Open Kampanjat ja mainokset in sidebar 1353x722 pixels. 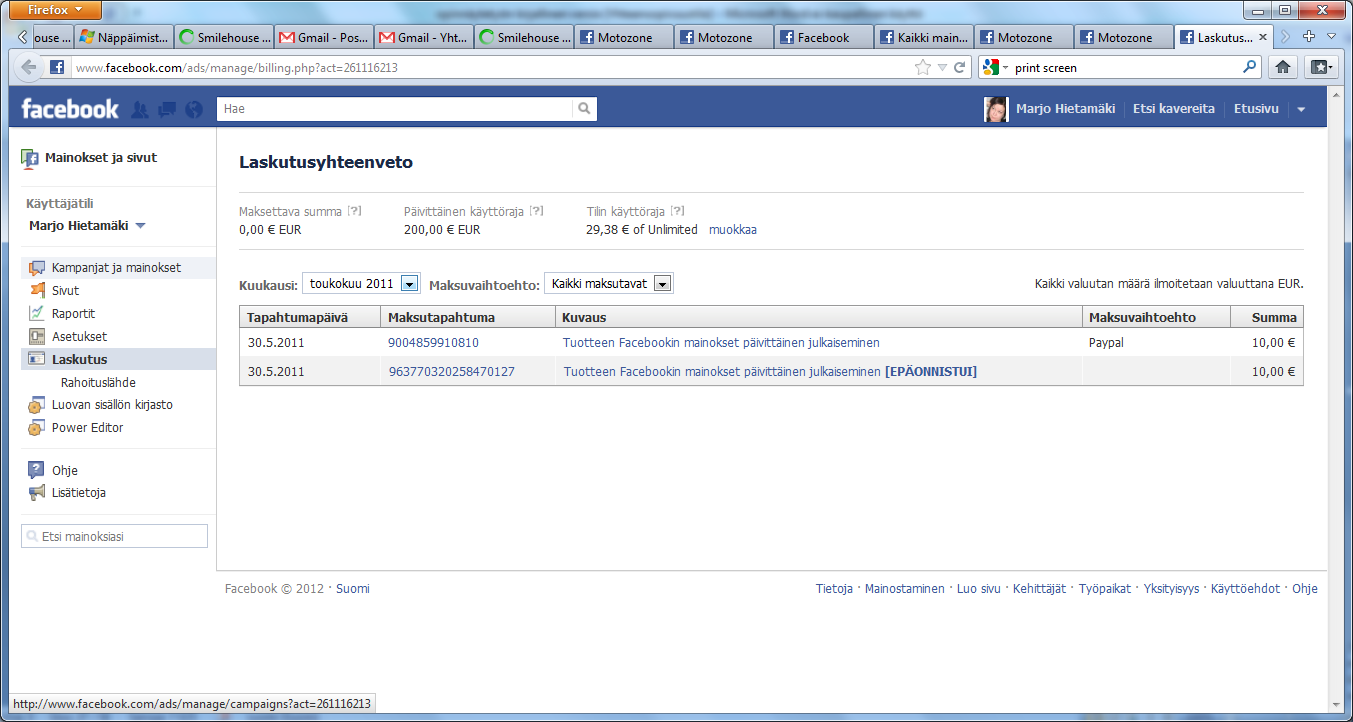point(116,268)
